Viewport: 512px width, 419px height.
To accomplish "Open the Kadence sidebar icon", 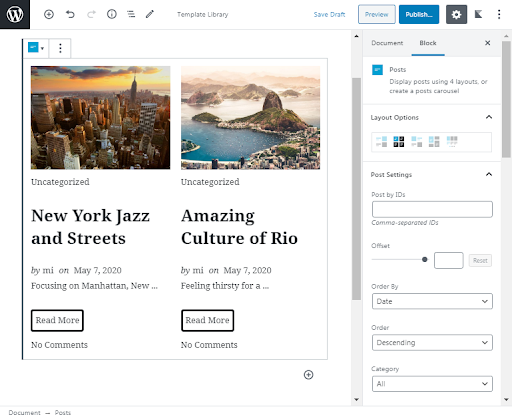I will coord(478,14).
